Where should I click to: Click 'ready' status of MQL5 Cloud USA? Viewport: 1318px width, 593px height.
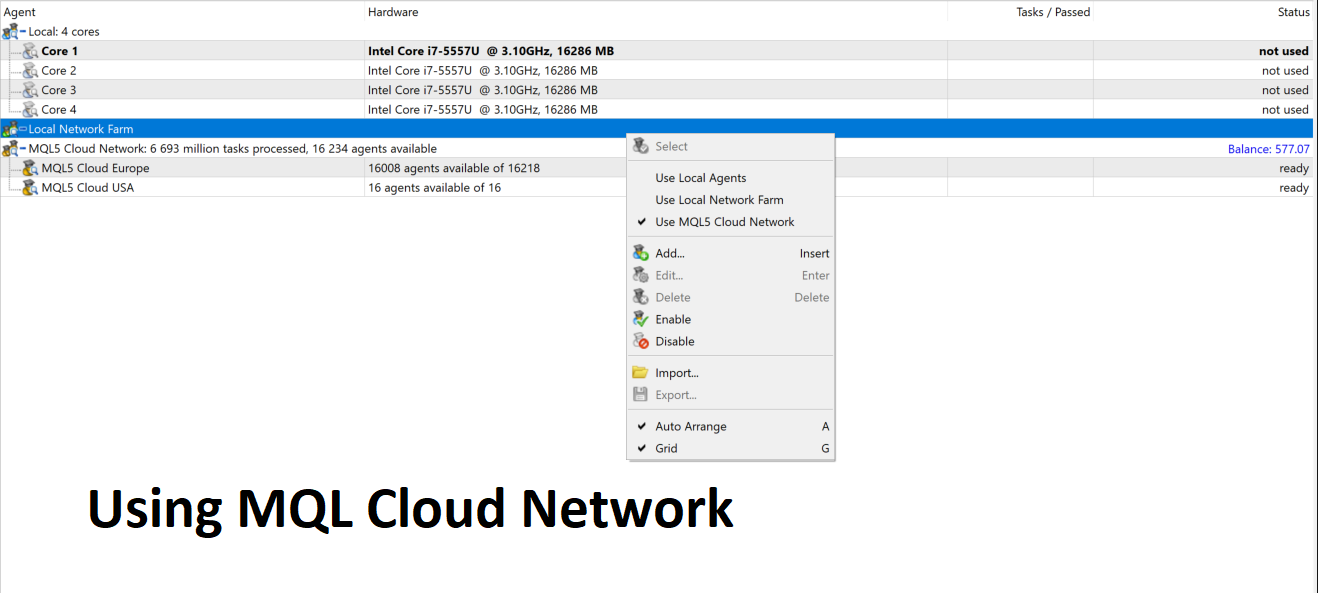[x=1294, y=188]
